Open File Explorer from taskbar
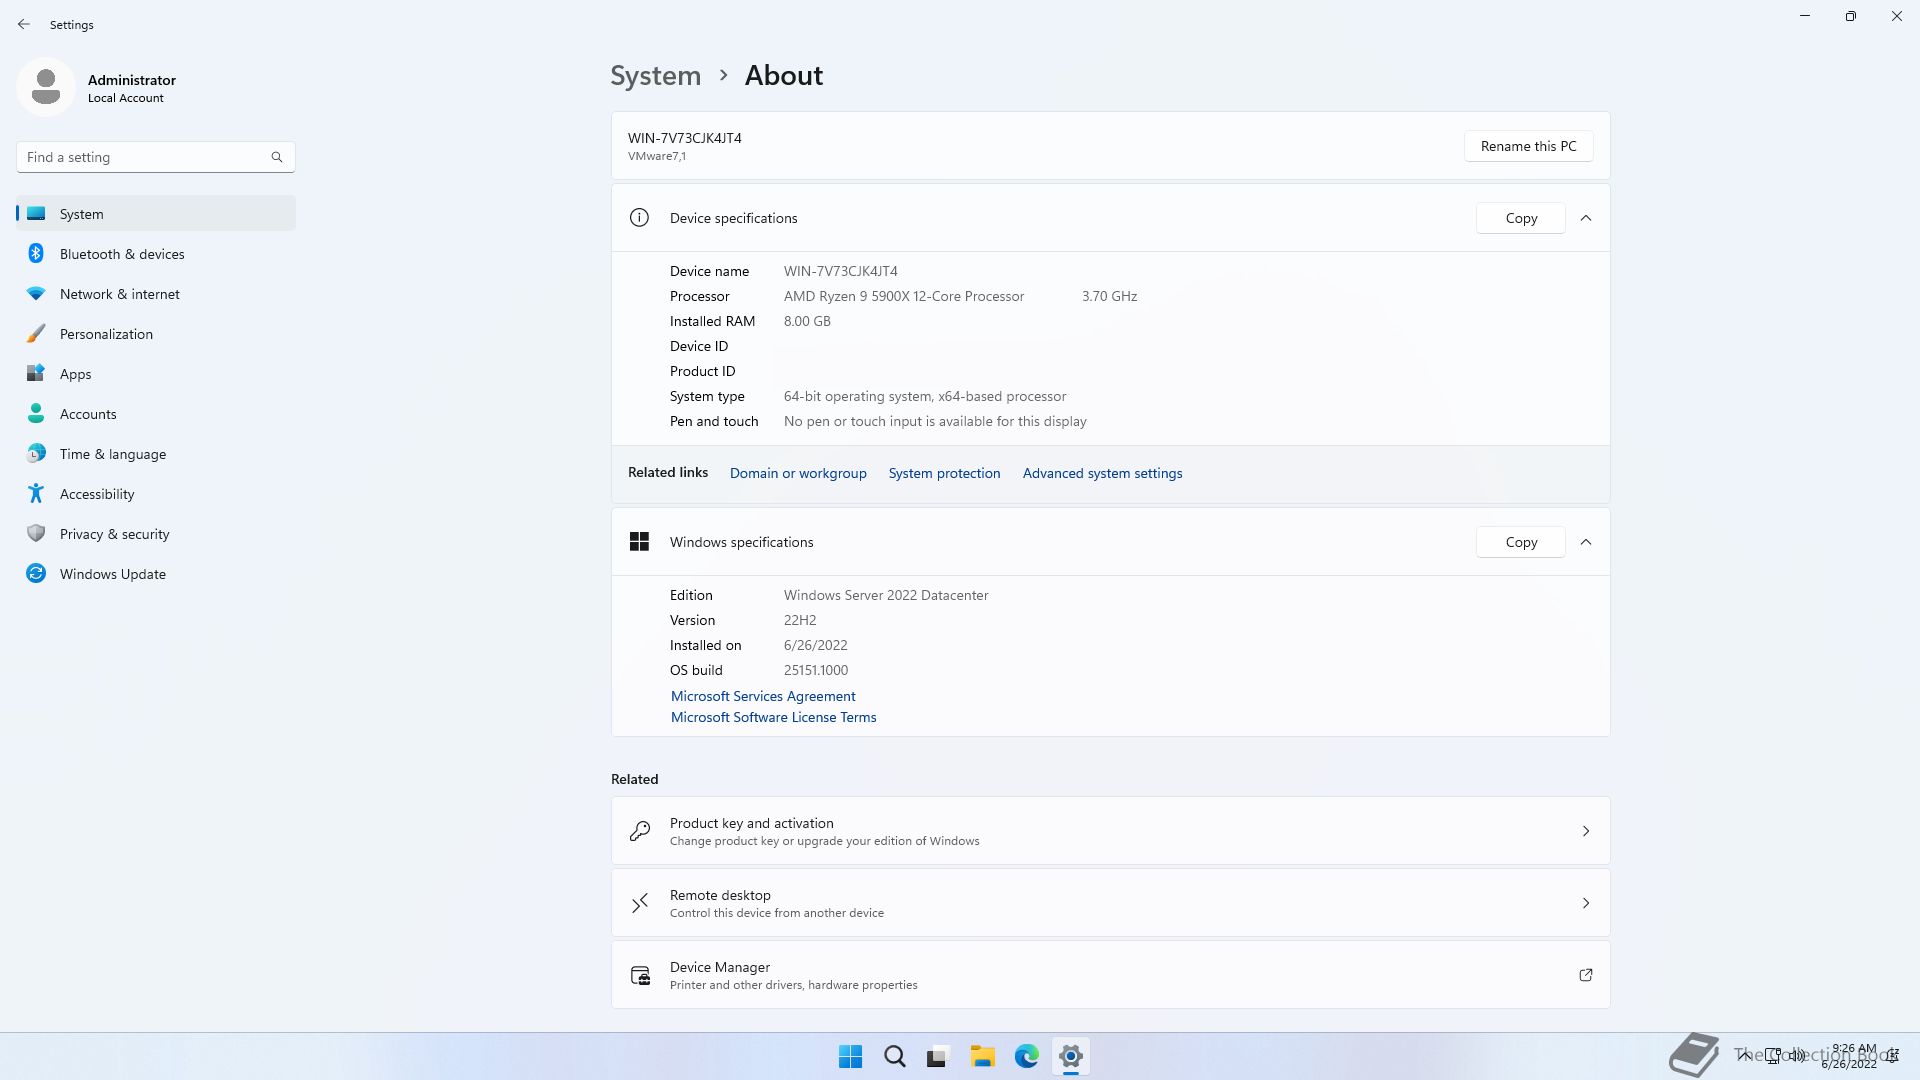The image size is (1920, 1080). click(x=982, y=1056)
